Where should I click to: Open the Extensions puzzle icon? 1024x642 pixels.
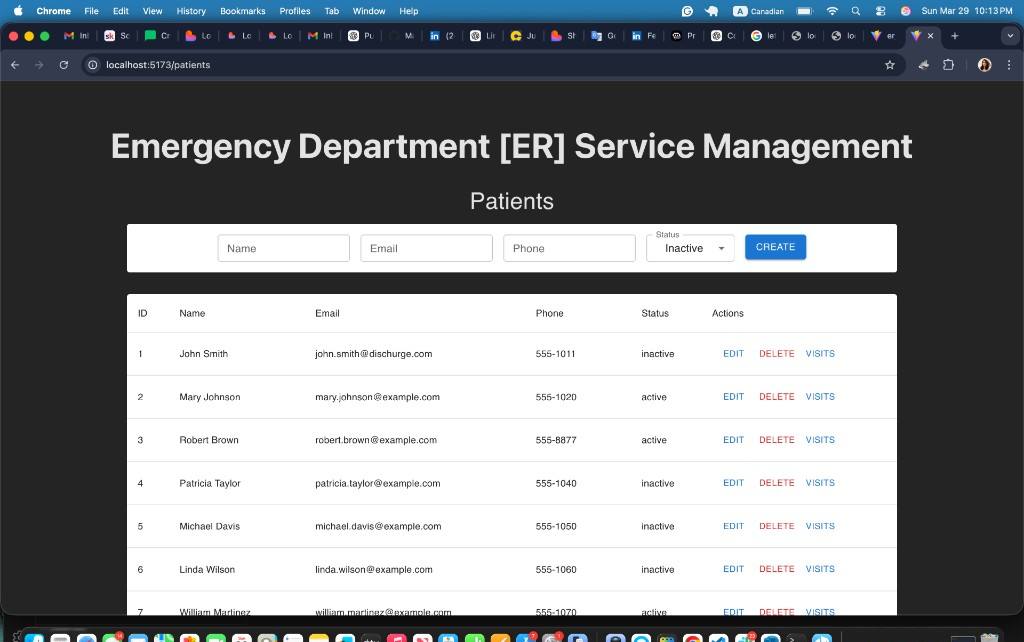pyautogui.click(x=948, y=65)
